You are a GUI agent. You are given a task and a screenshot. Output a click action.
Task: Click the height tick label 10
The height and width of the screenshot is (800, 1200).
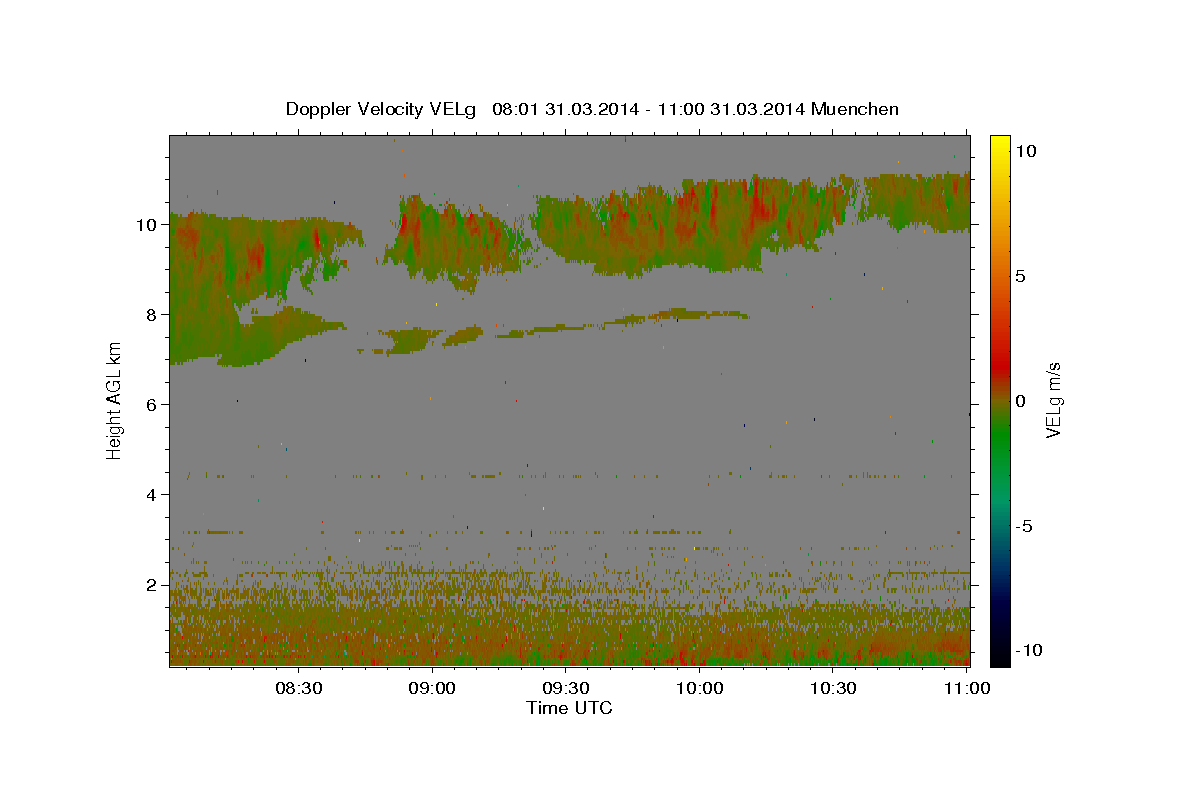click(148, 224)
